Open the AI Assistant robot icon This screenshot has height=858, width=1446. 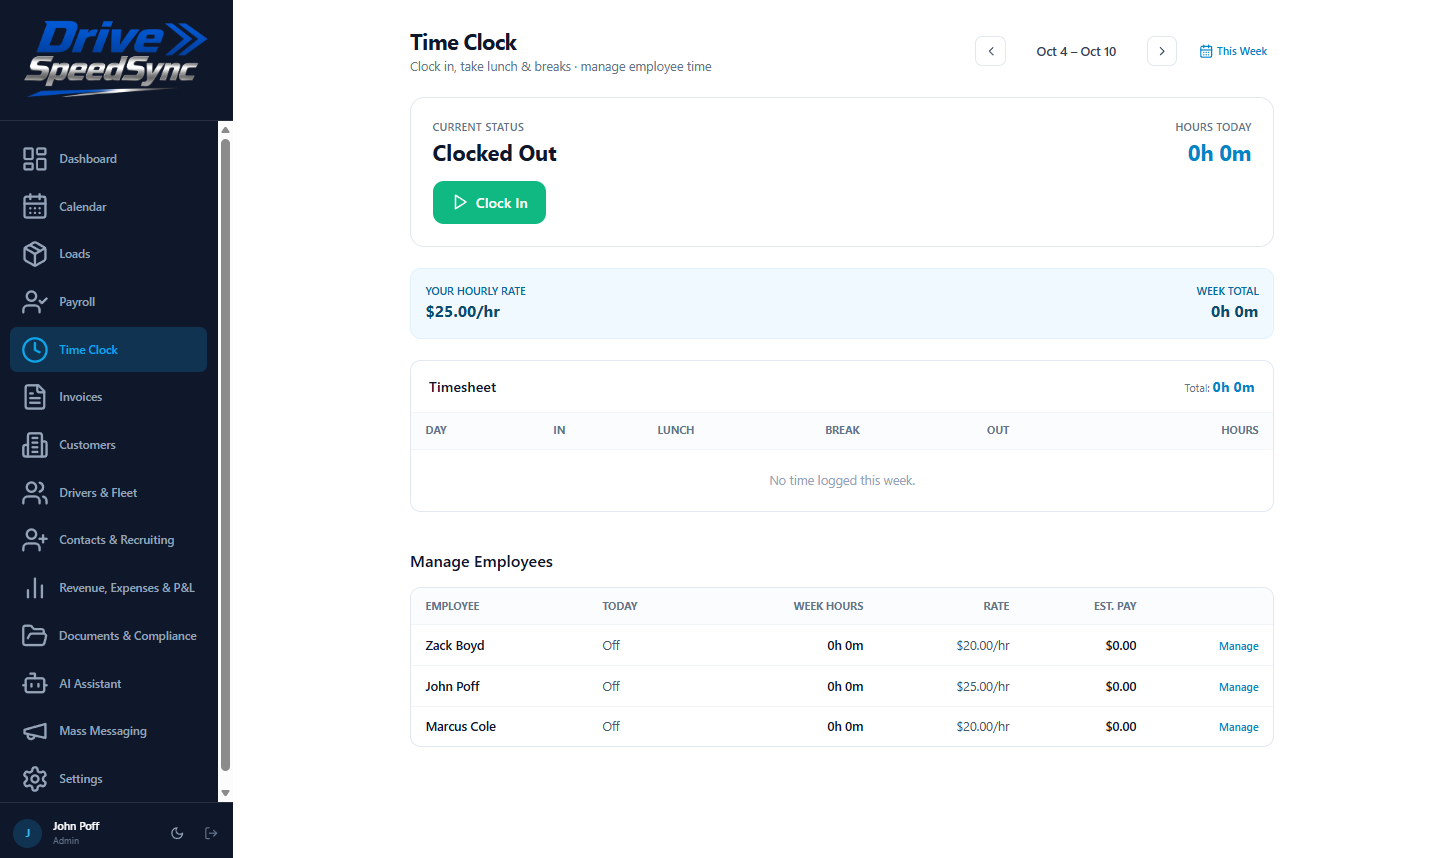tap(35, 684)
